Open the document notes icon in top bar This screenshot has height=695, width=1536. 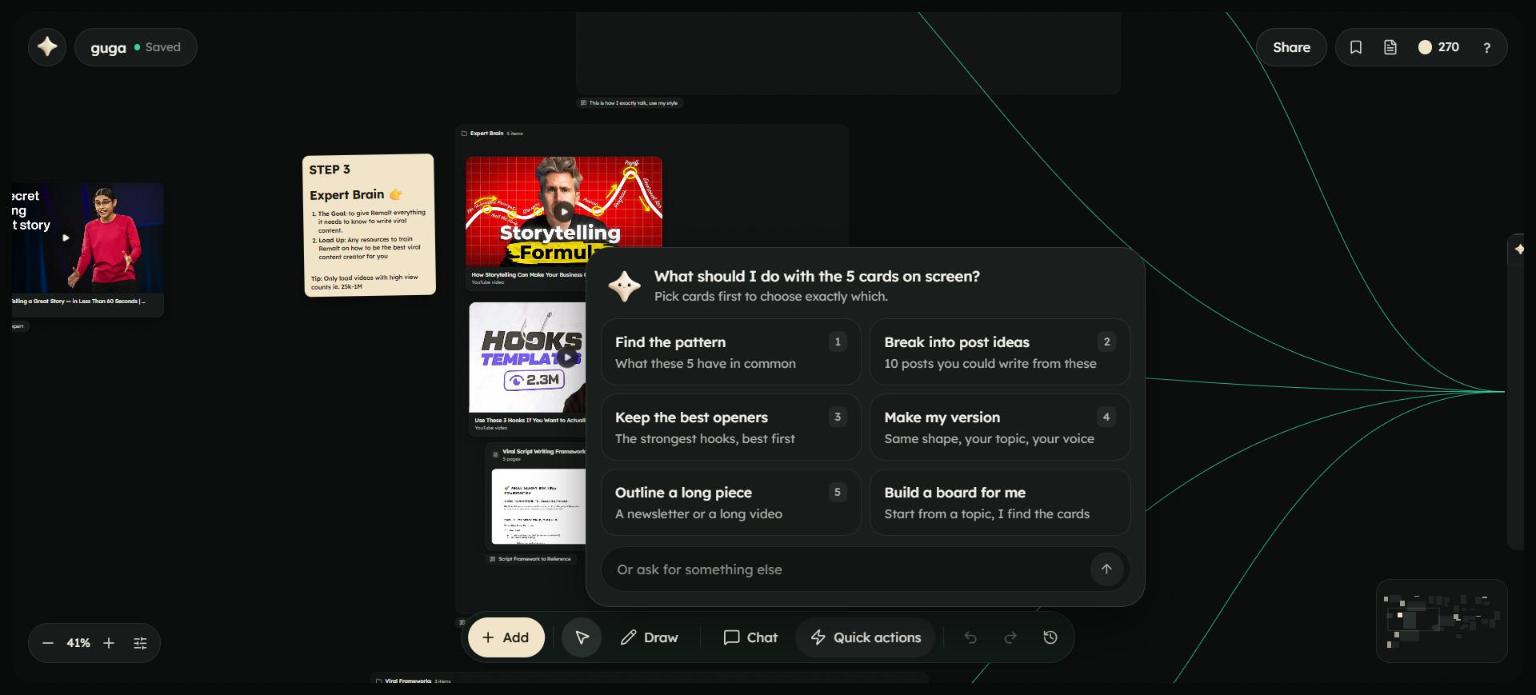coord(1390,47)
